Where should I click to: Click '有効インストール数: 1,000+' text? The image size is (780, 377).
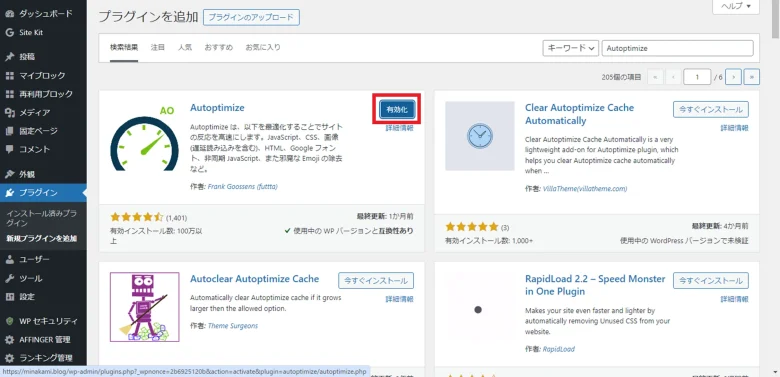(x=489, y=241)
